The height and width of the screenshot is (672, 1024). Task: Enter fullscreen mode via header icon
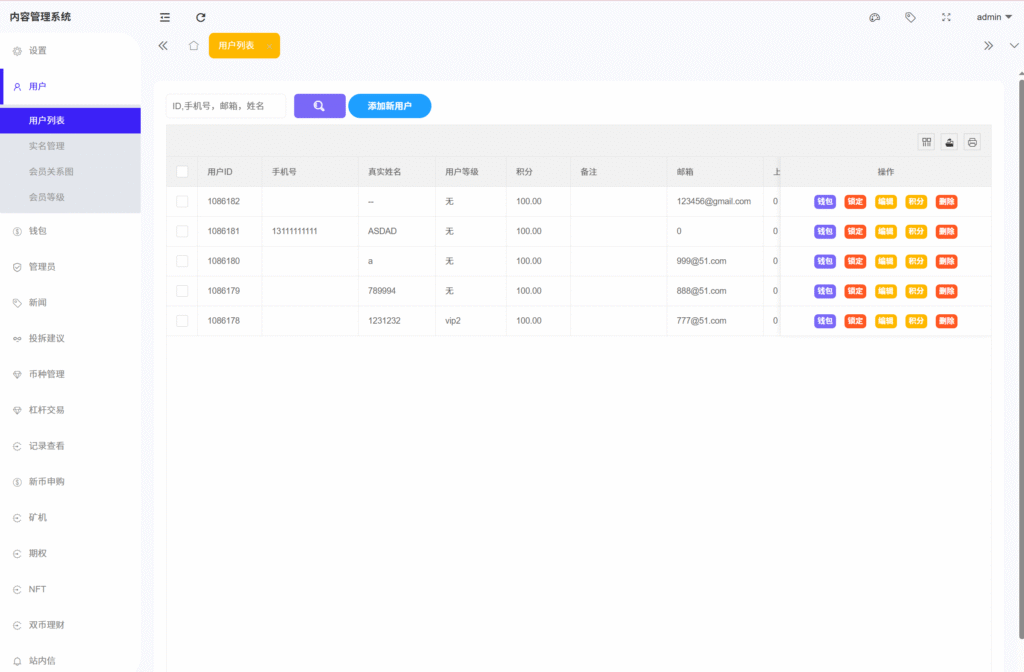pyautogui.click(x=946, y=17)
